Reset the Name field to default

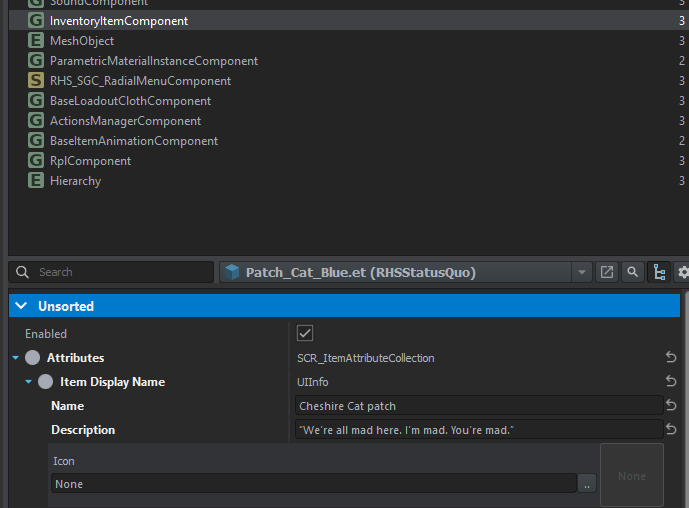(x=671, y=405)
